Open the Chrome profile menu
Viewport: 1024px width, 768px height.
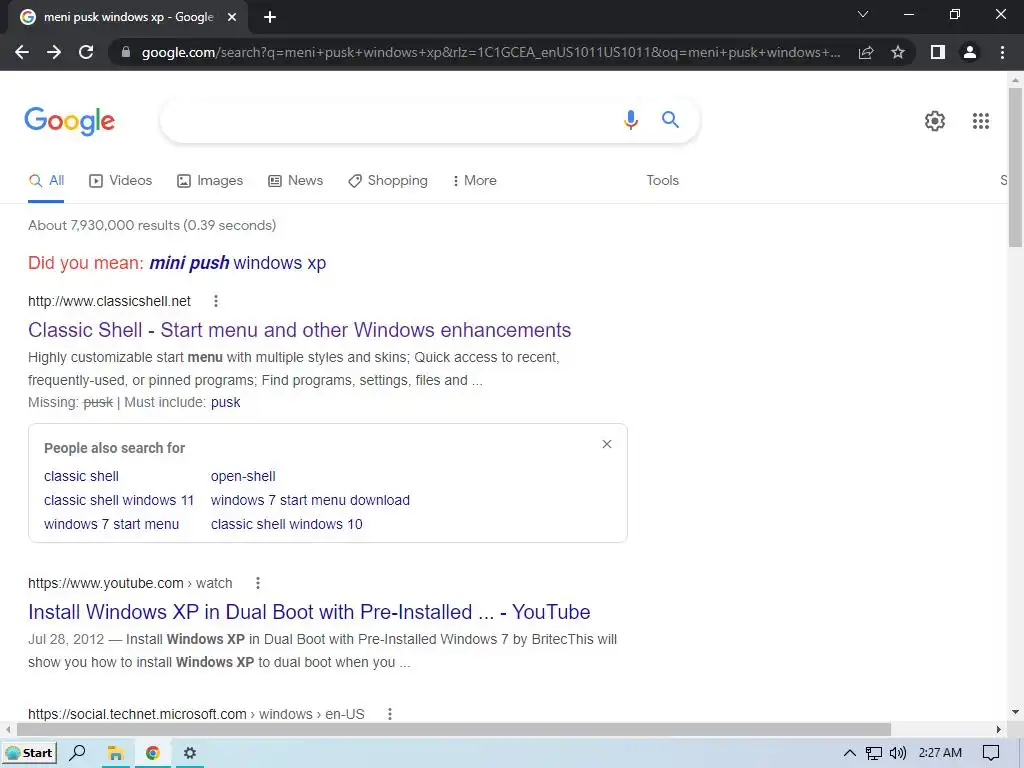pyautogui.click(x=970, y=52)
